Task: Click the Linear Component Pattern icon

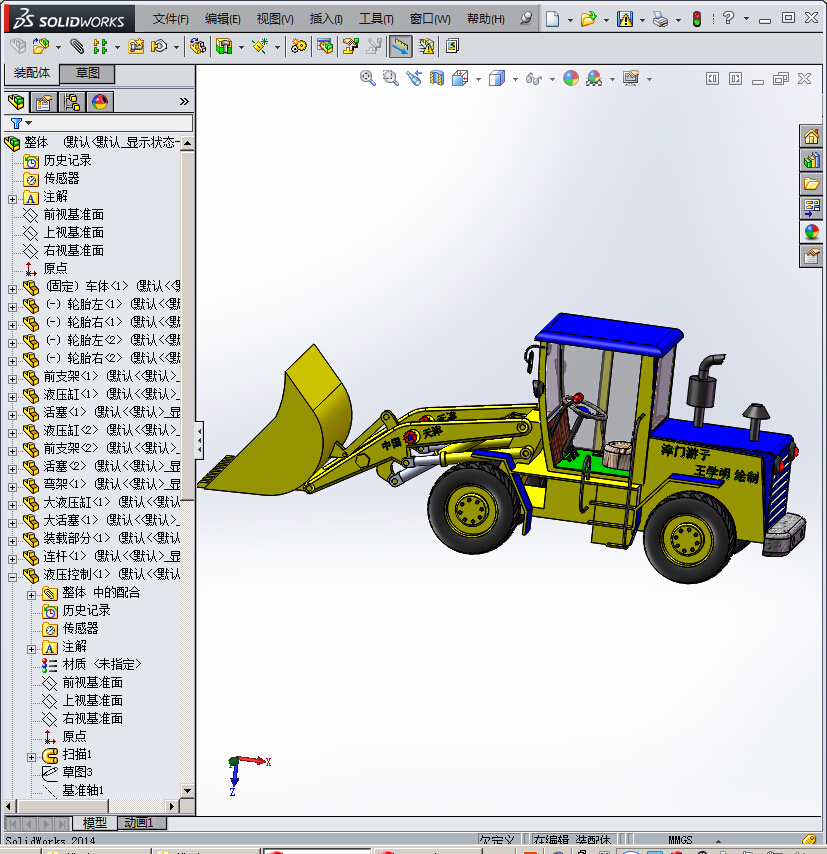Action: coord(100,46)
